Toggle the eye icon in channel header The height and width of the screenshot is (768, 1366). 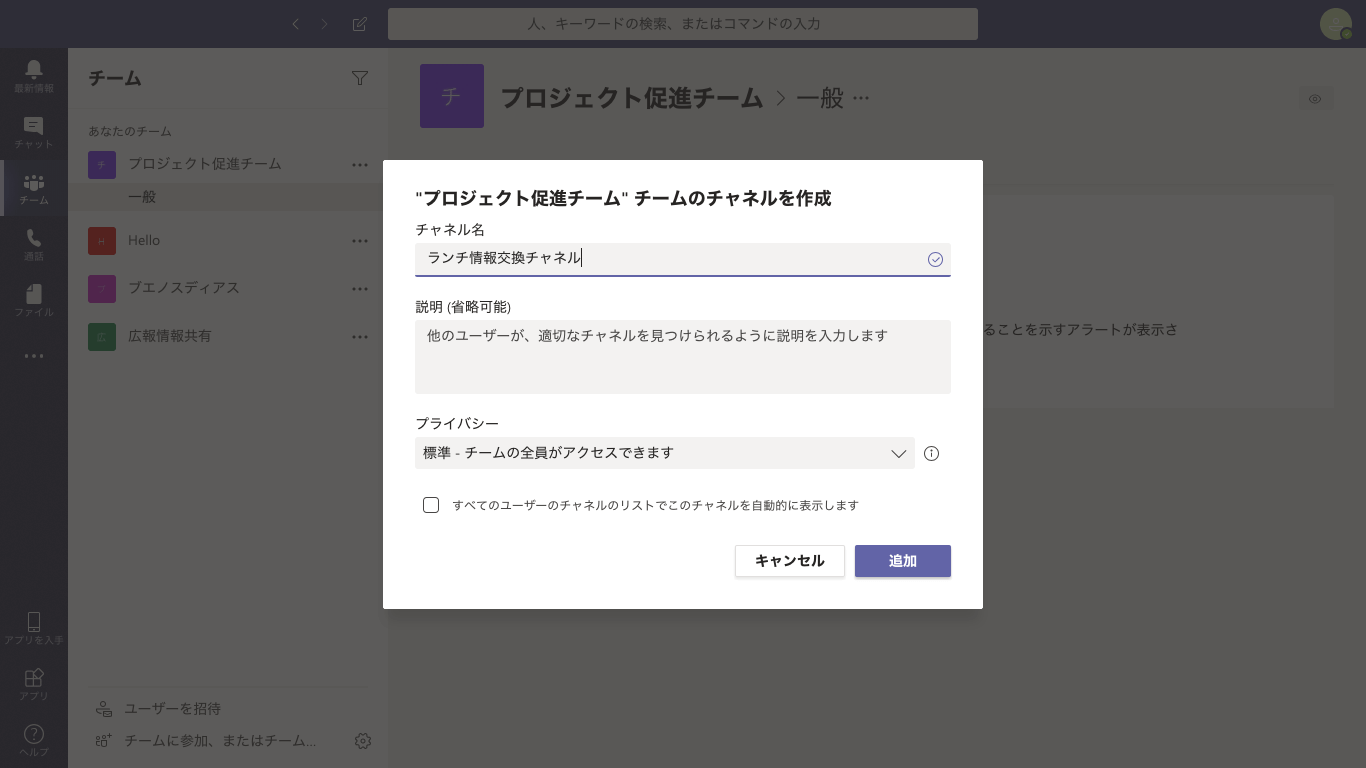[x=1315, y=99]
